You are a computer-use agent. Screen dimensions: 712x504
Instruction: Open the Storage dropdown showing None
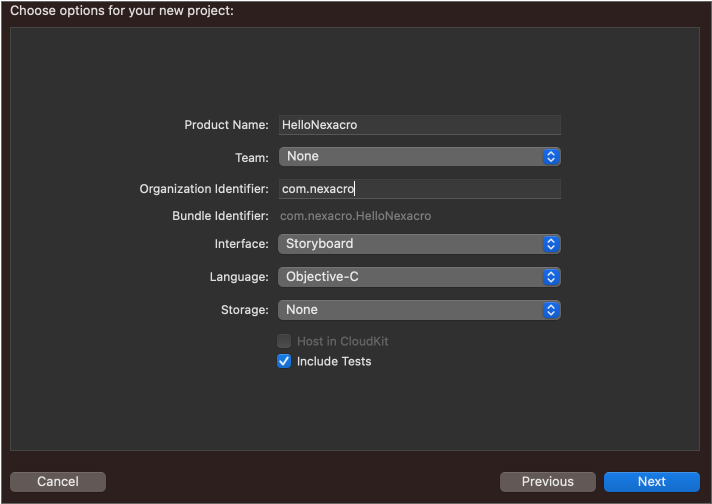point(410,310)
